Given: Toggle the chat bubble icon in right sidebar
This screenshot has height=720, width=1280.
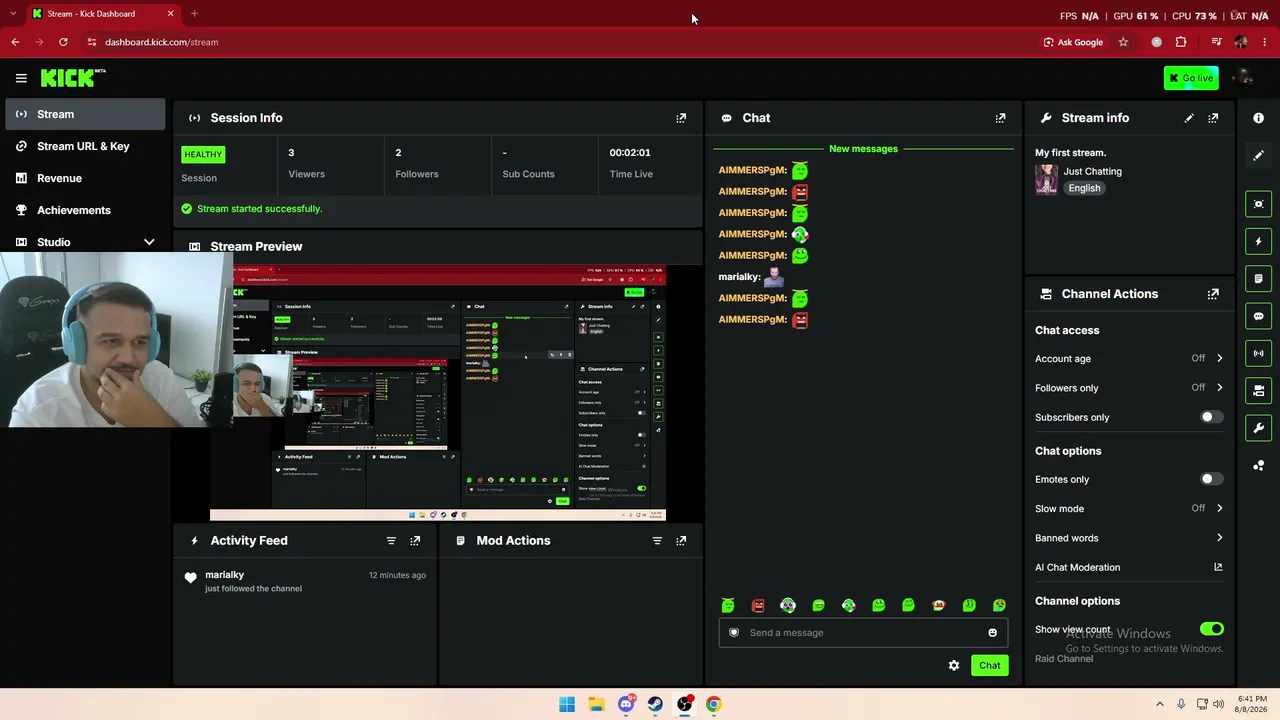Looking at the screenshot, I should (x=1259, y=316).
